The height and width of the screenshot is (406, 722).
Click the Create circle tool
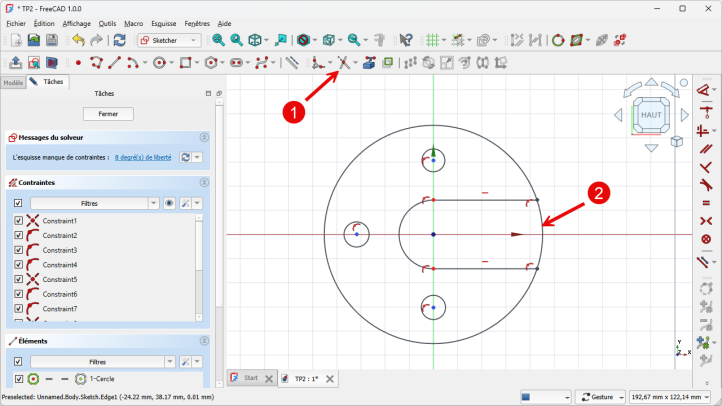[159, 62]
